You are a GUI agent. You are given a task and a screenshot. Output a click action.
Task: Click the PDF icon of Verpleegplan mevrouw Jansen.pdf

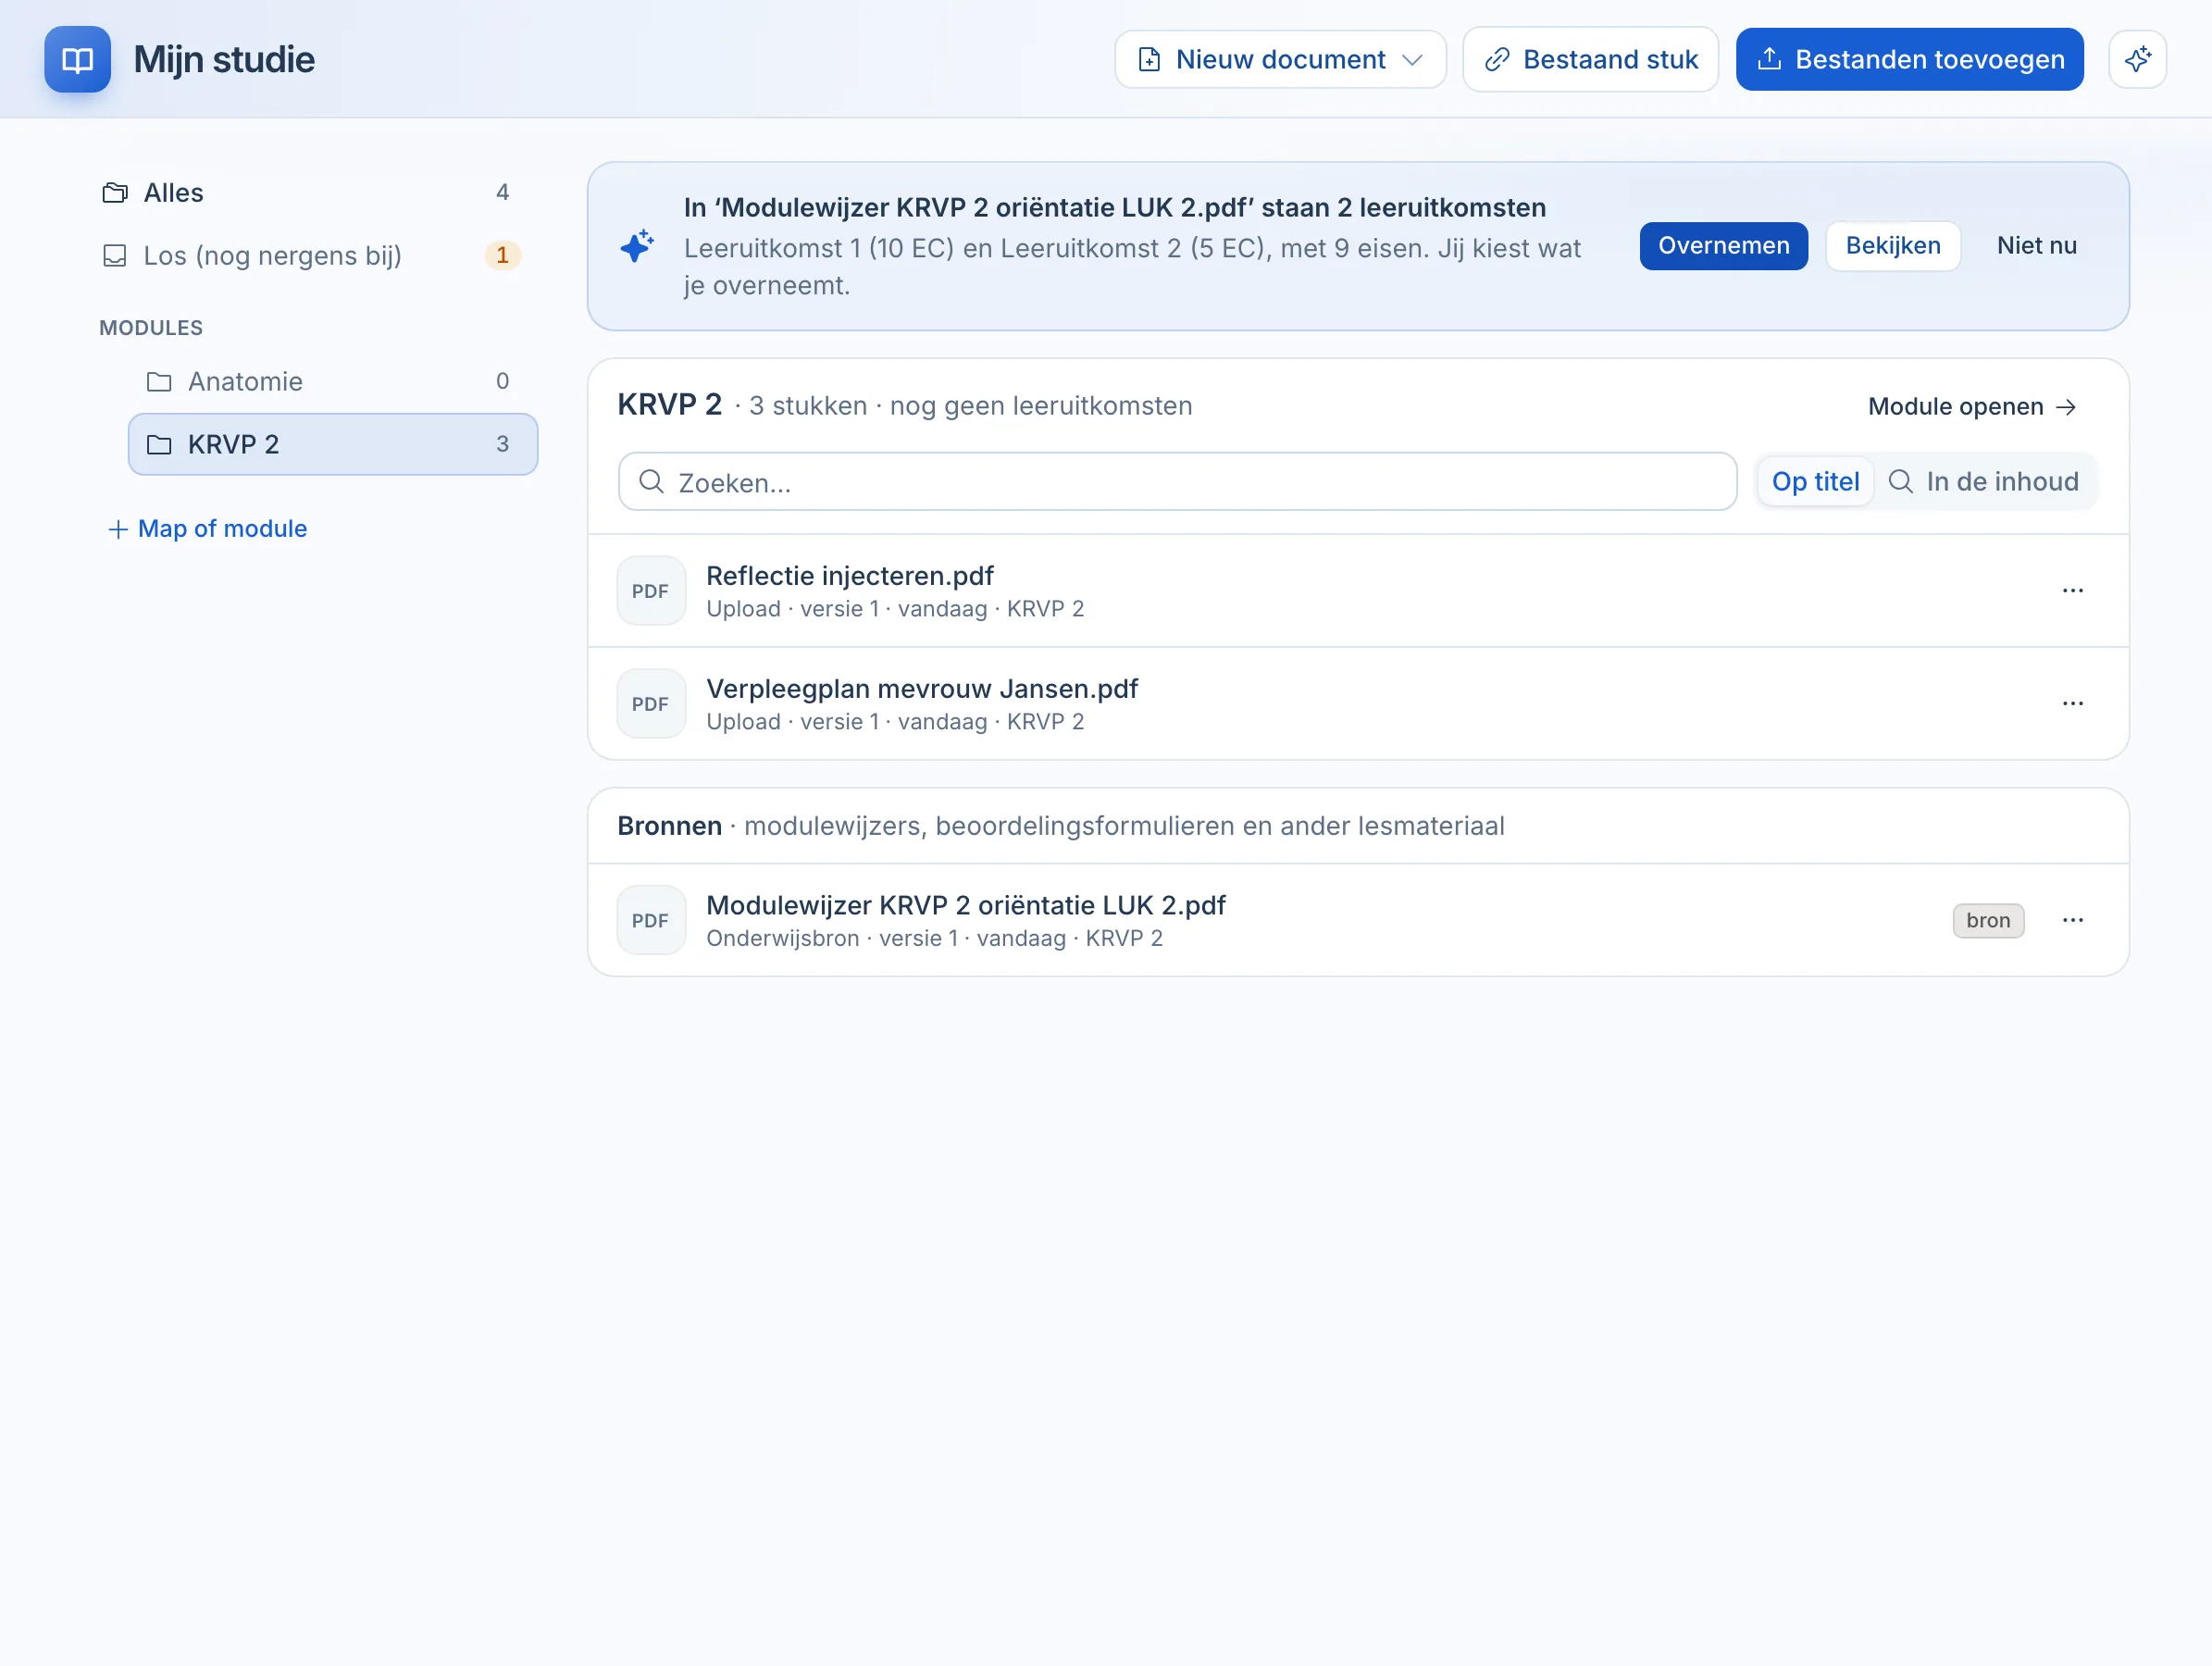pyautogui.click(x=651, y=704)
